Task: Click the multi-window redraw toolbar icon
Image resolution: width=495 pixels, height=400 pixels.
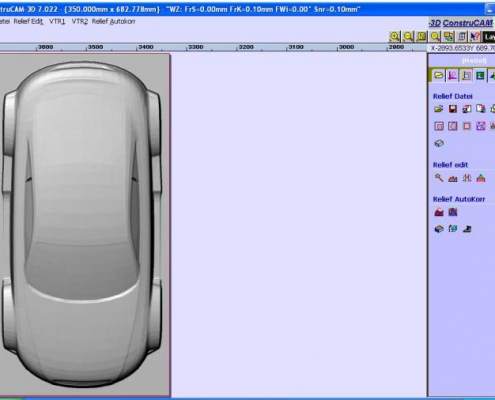Action: click(x=448, y=36)
